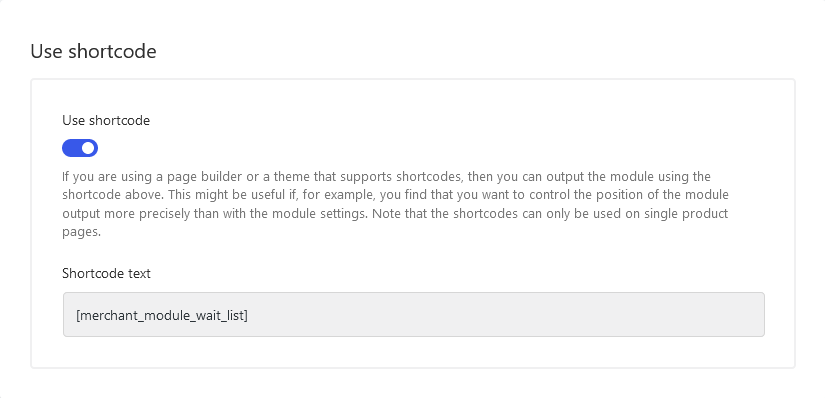825x398 pixels.
Task: Disable the Use shortcode toggle
Action: (x=80, y=148)
